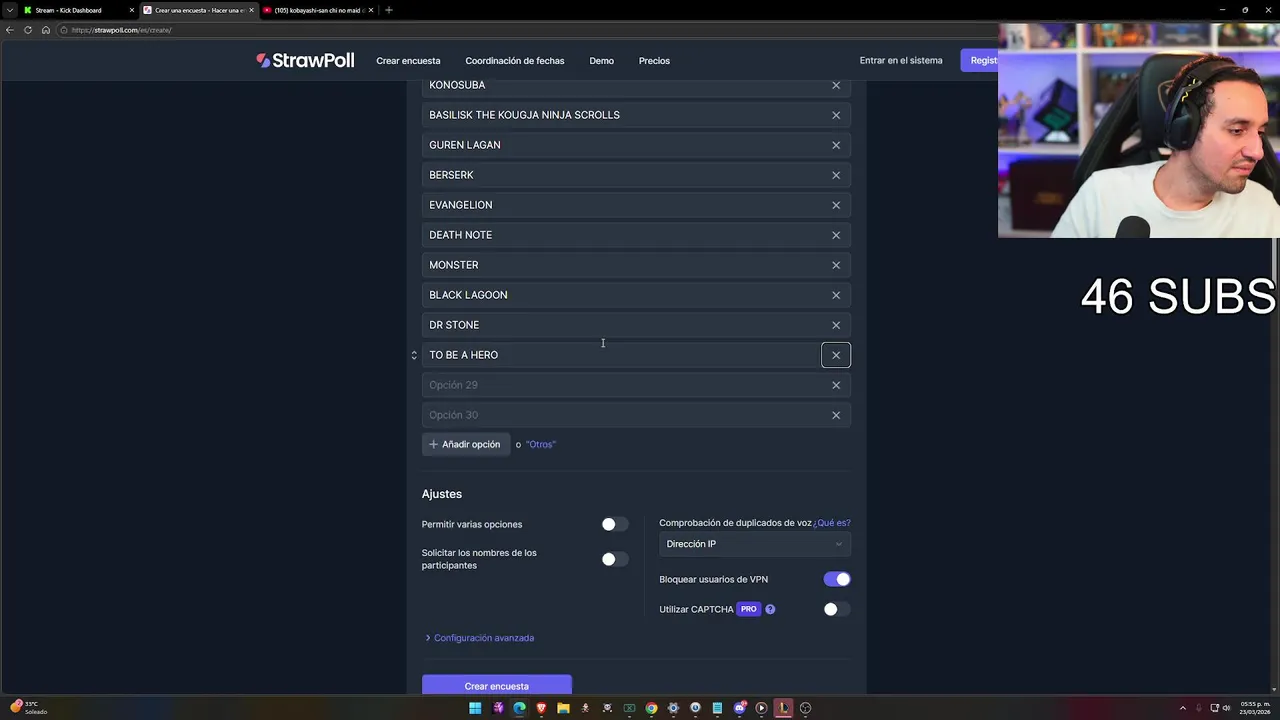This screenshot has height=720, width=1280.
Task: Show hidden system tray icons
Action: click(x=1183, y=708)
